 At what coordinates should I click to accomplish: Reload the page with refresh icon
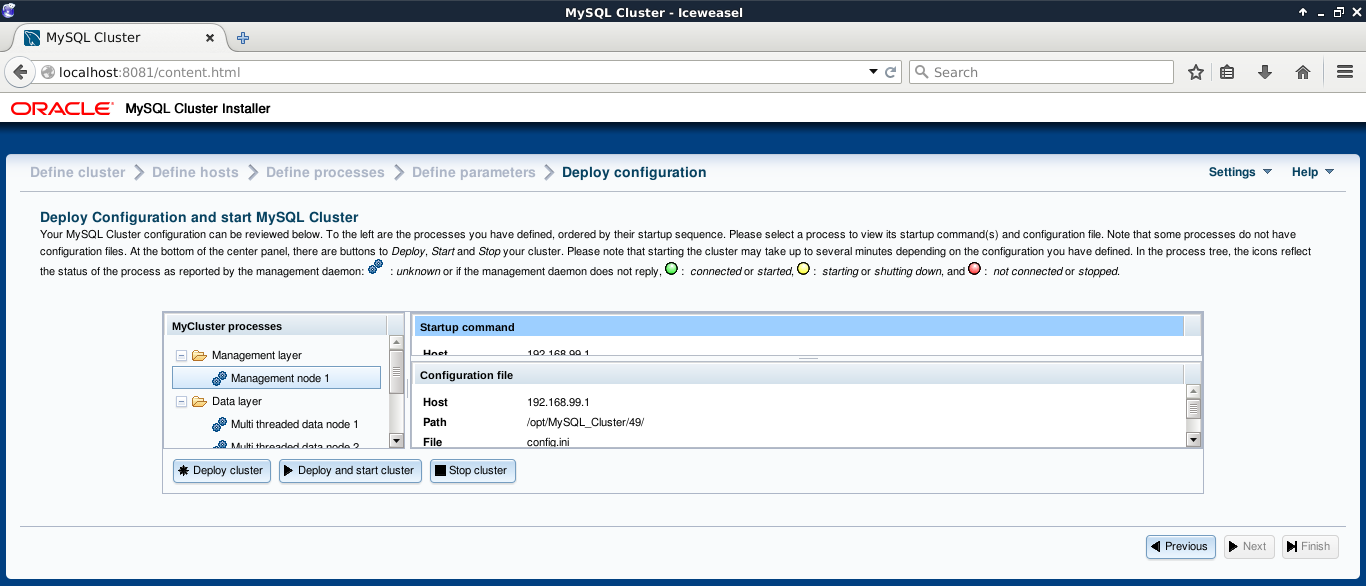[x=891, y=72]
